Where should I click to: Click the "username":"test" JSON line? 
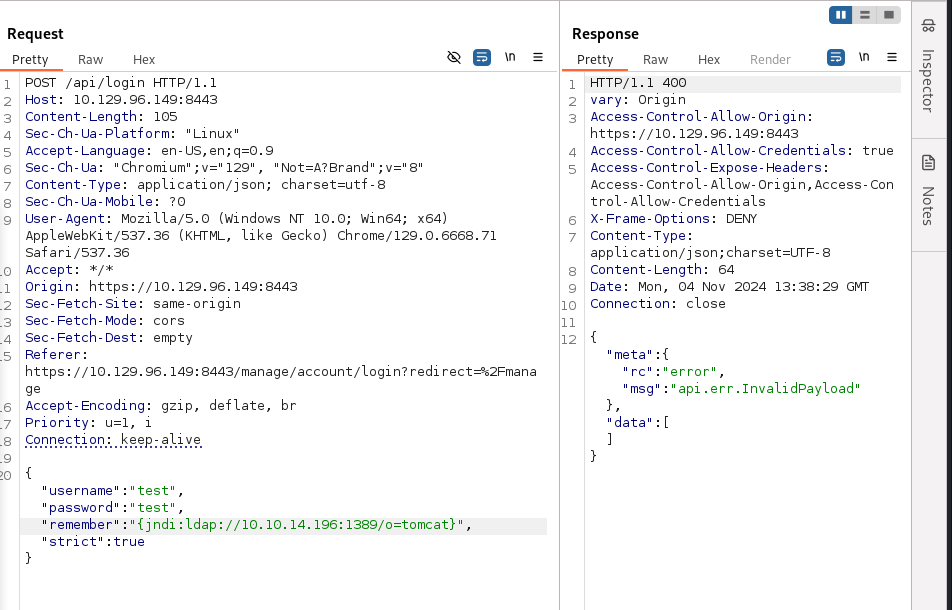[112, 490]
